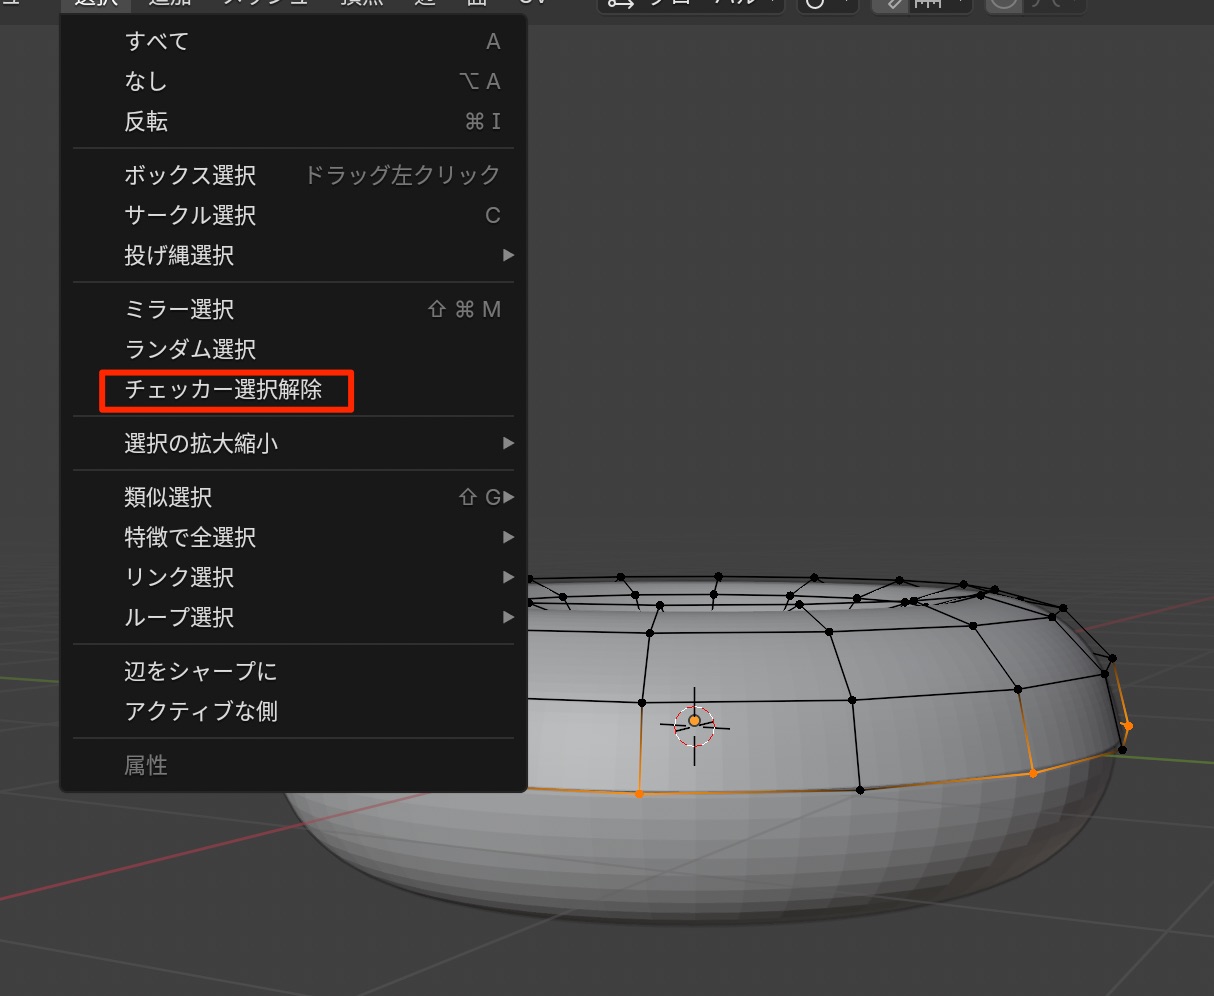Image resolution: width=1214 pixels, height=996 pixels.
Task: Activate ボックス選択 box select
Action: 190,175
